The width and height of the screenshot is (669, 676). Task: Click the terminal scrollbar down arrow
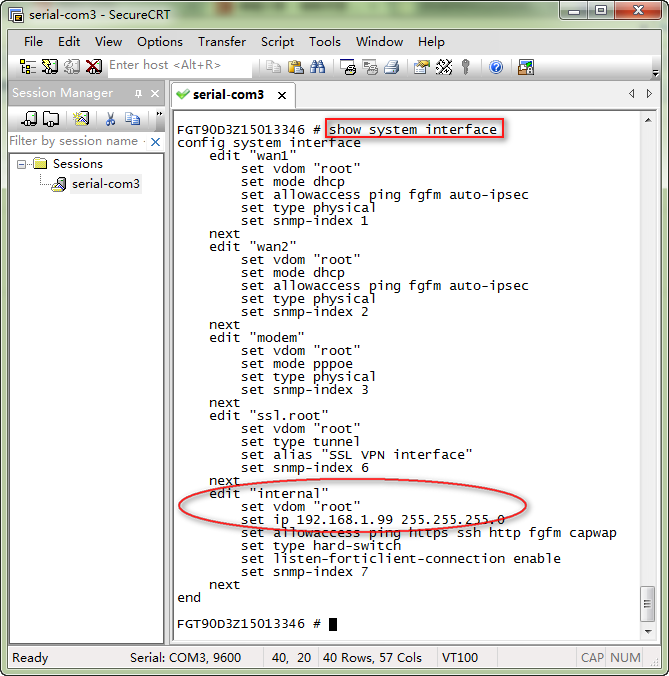click(648, 632)
